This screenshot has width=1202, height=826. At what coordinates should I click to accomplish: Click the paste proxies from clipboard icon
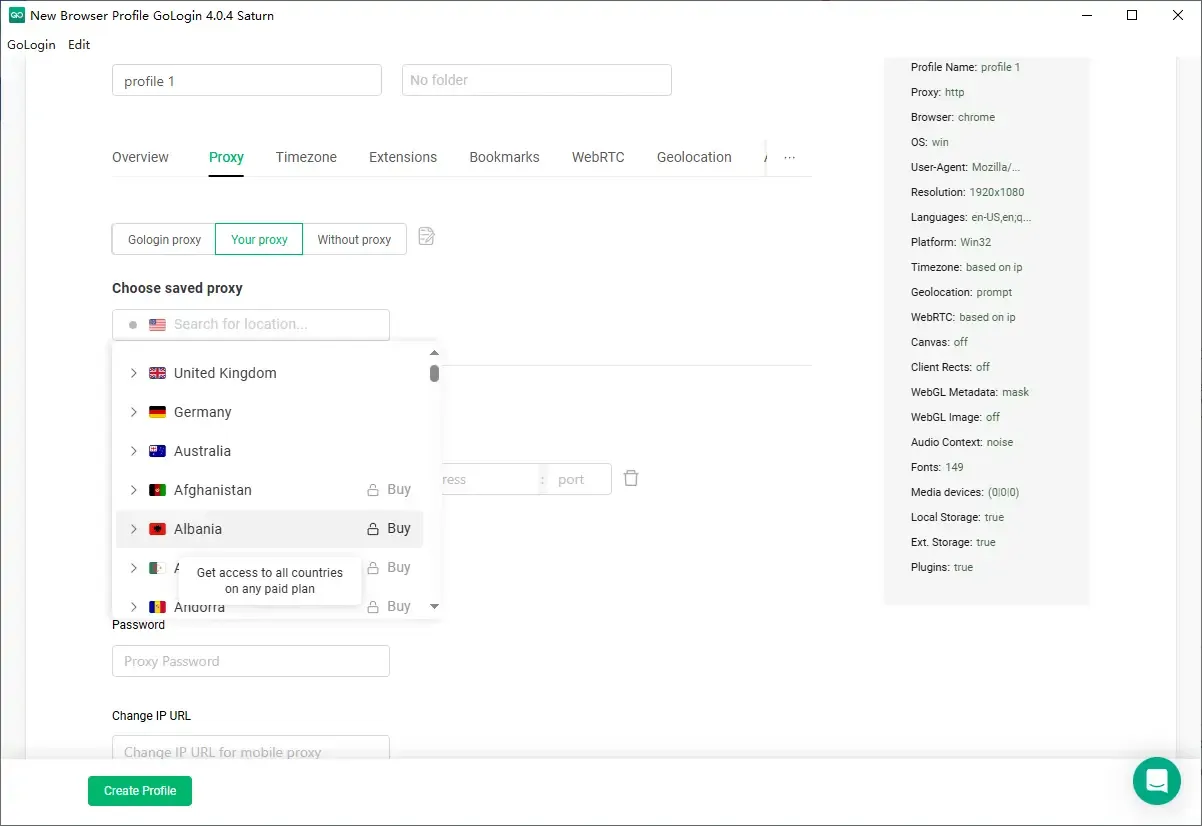[426, 235]
